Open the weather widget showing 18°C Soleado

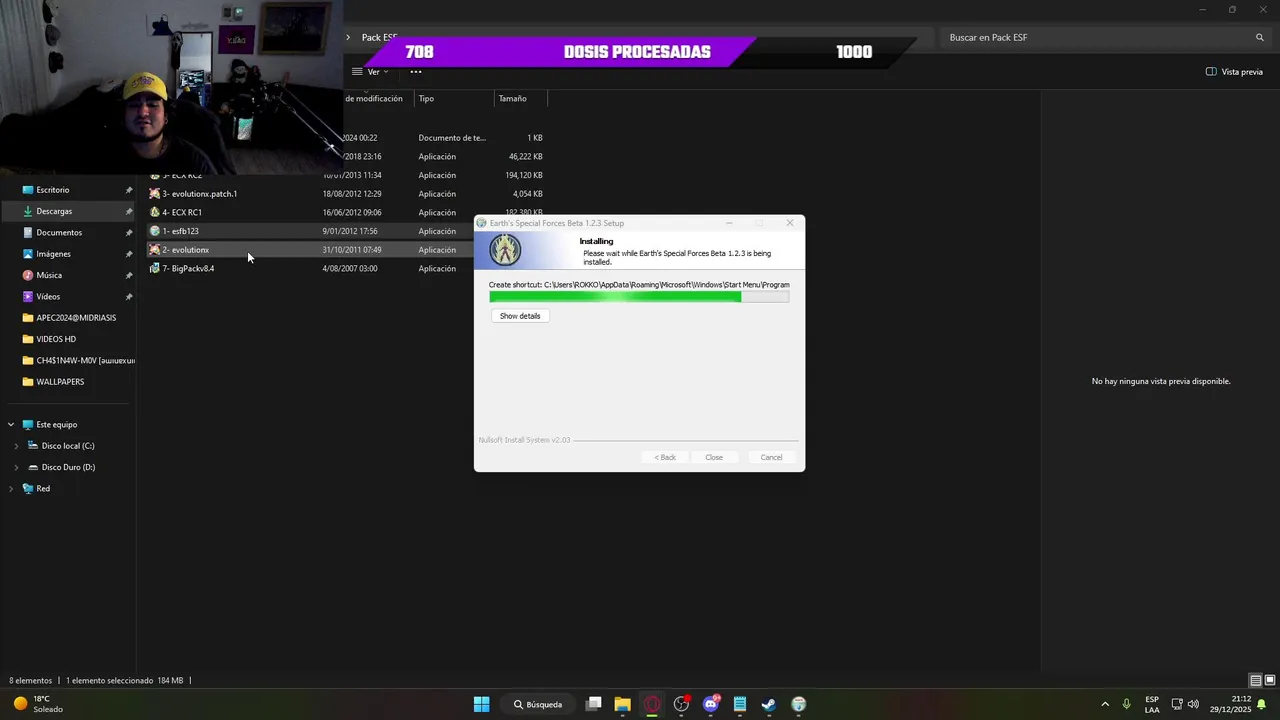(38, 704)
